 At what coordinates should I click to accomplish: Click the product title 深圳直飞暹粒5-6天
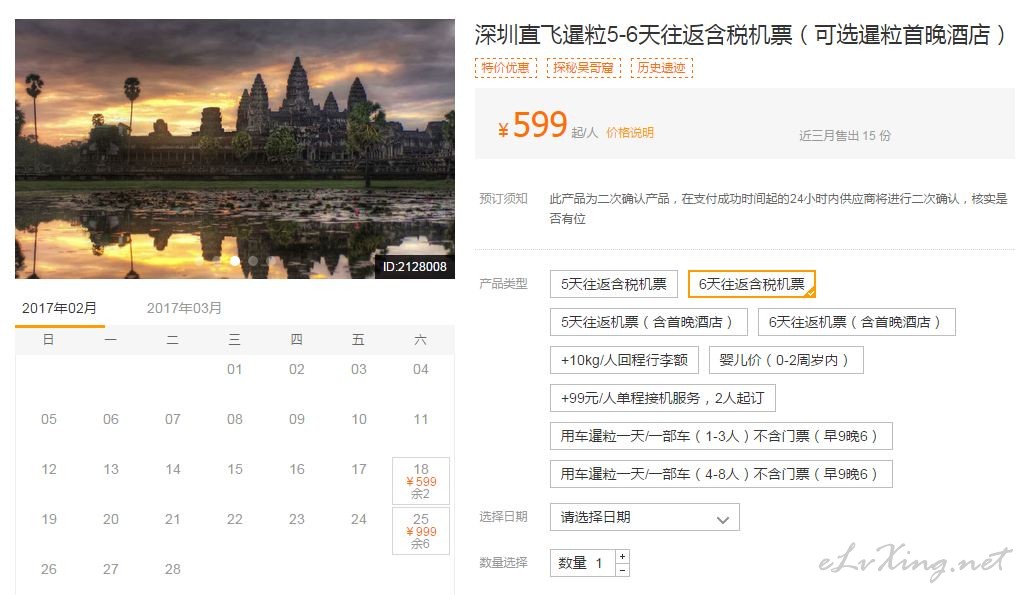741,35
